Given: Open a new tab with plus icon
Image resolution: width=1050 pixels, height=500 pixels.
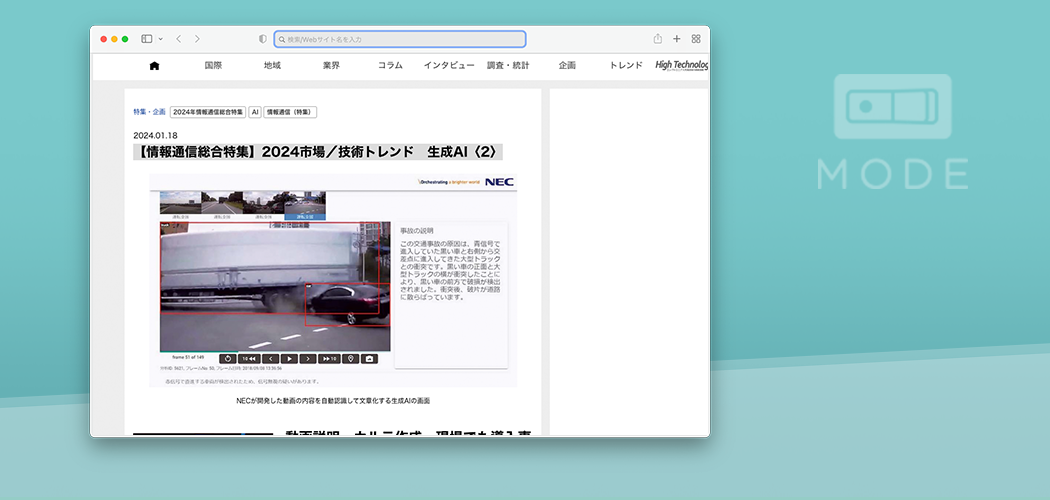Looking at the screenshot, I should coord(677,39).
